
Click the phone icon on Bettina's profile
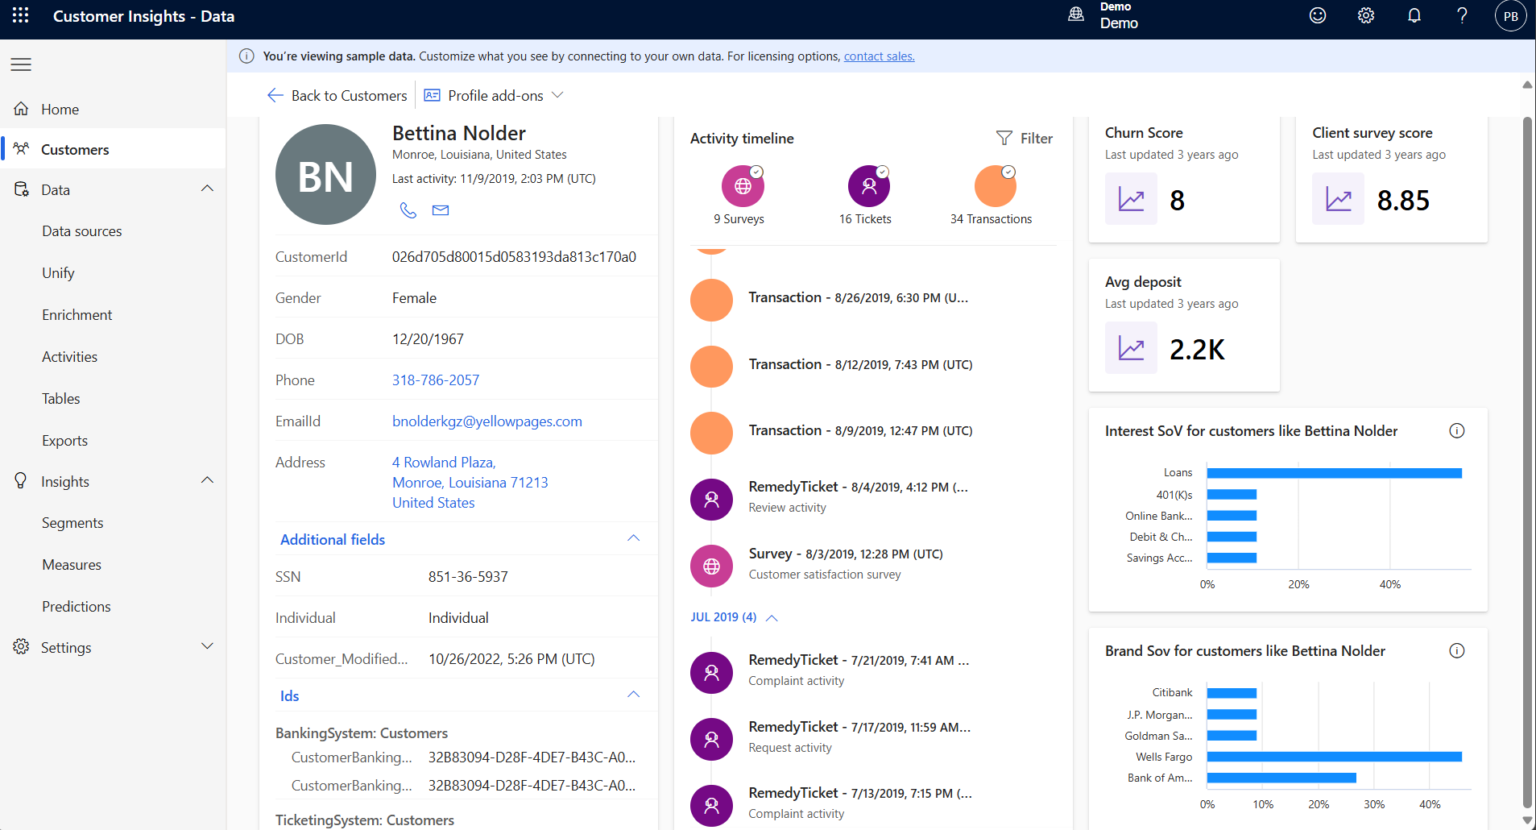408,210
